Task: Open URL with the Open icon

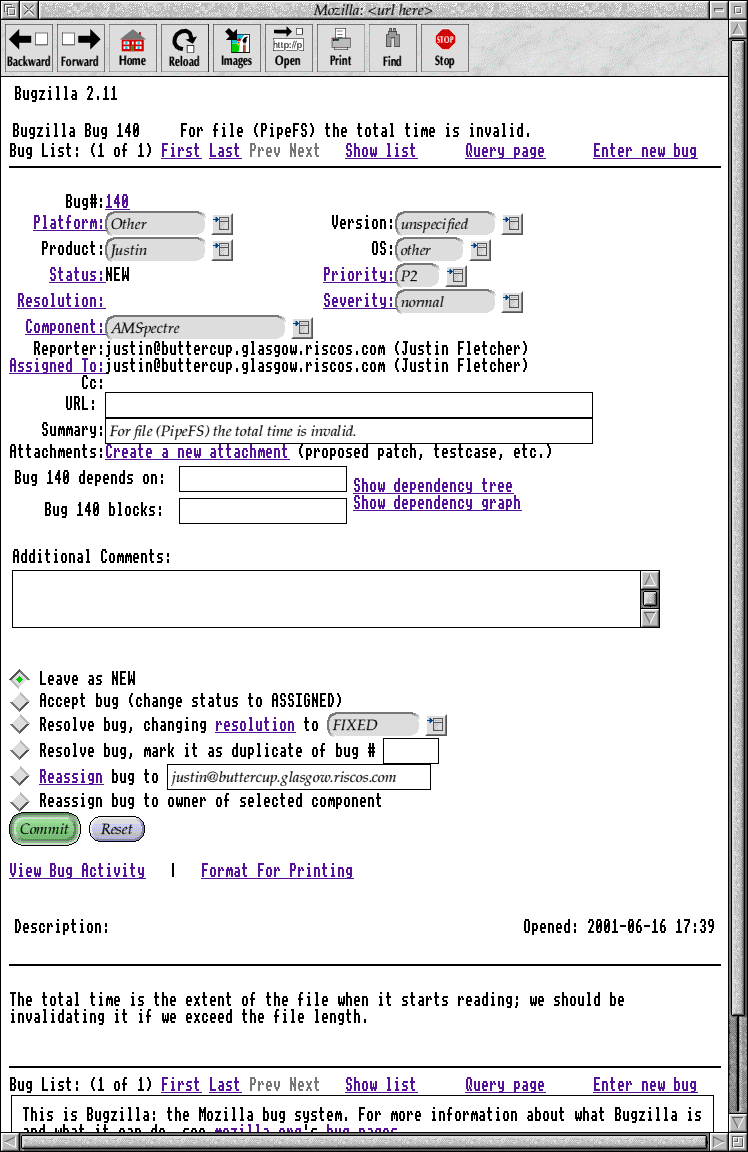Action: pyautogui.click(x=288, y=48)
